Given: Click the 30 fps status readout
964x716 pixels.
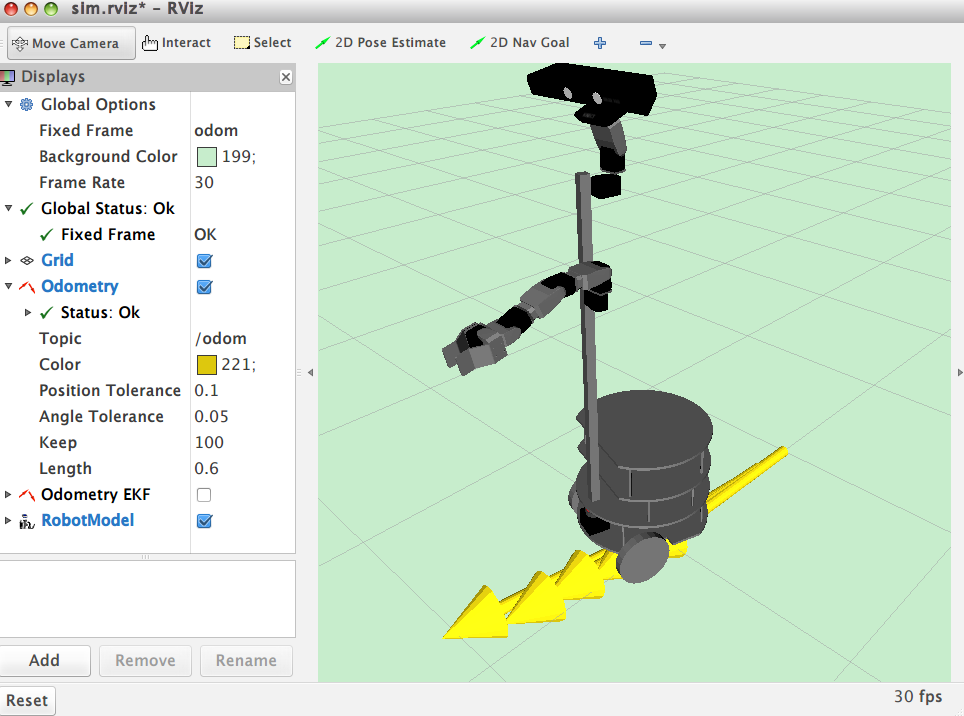Looking at the screenshot, I should pos(918,696).
